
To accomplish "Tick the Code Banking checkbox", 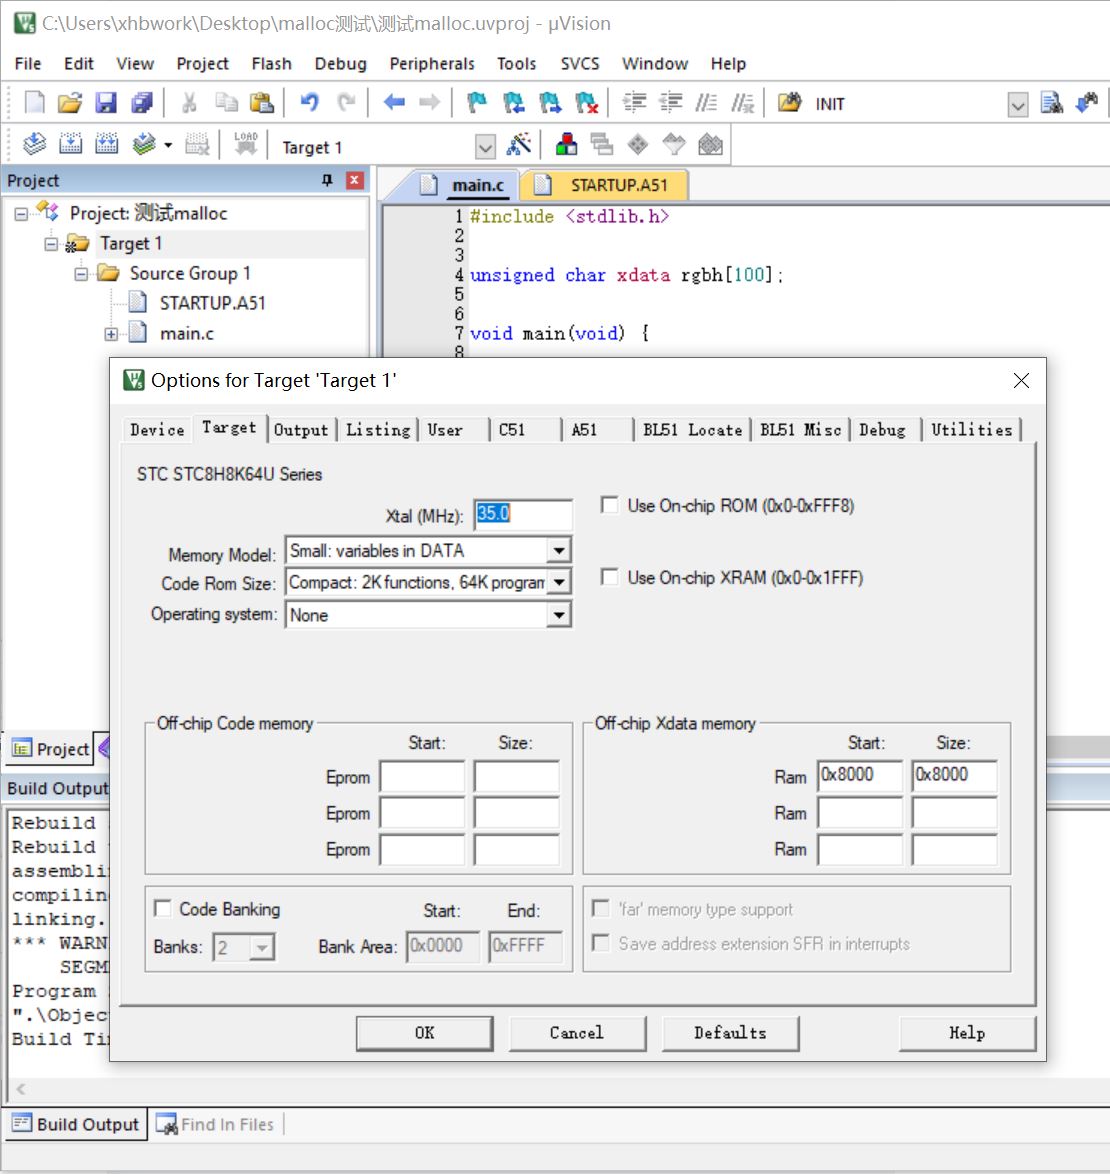I will [162, 908].
